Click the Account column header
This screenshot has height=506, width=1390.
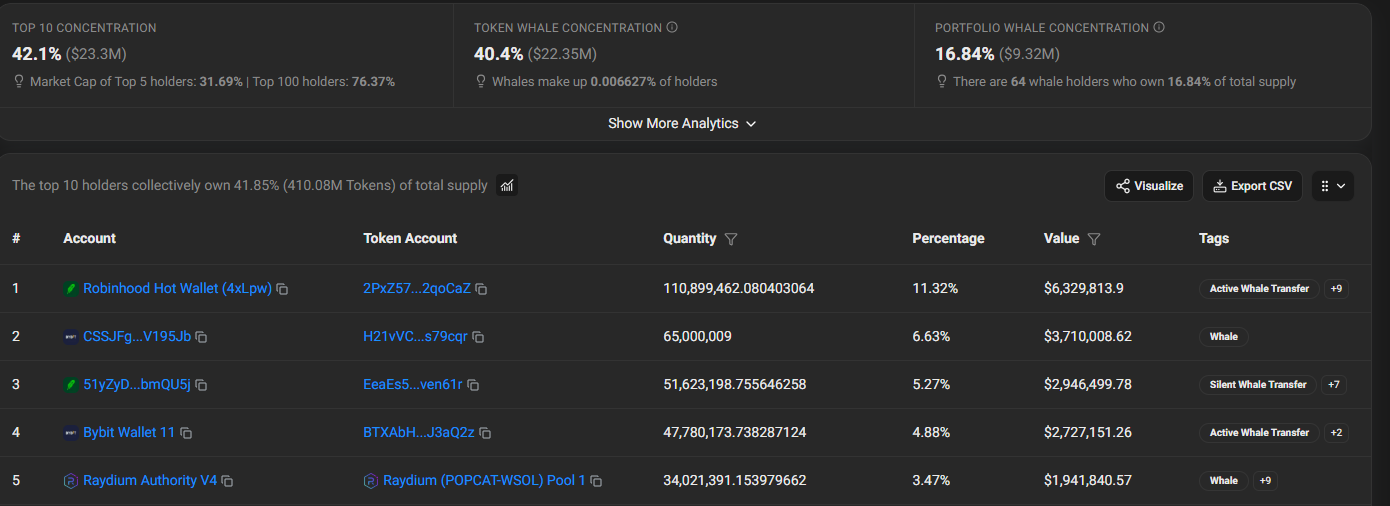point(89,239)
